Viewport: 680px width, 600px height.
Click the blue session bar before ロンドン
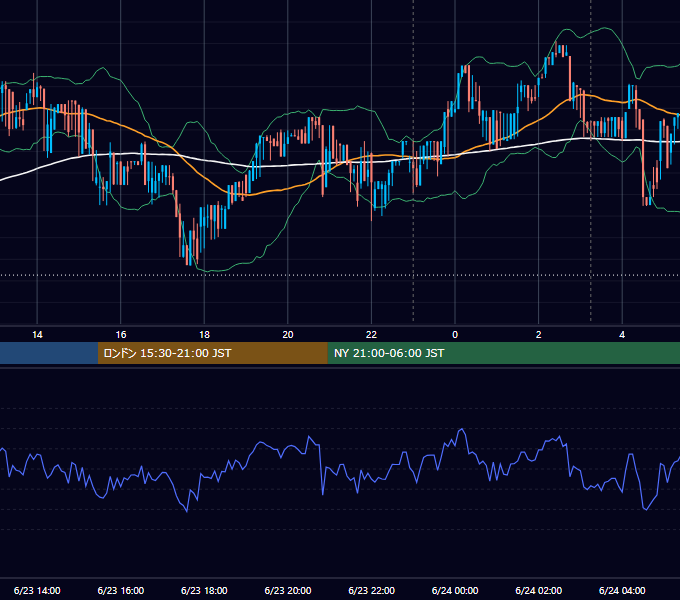coord(49,353)
